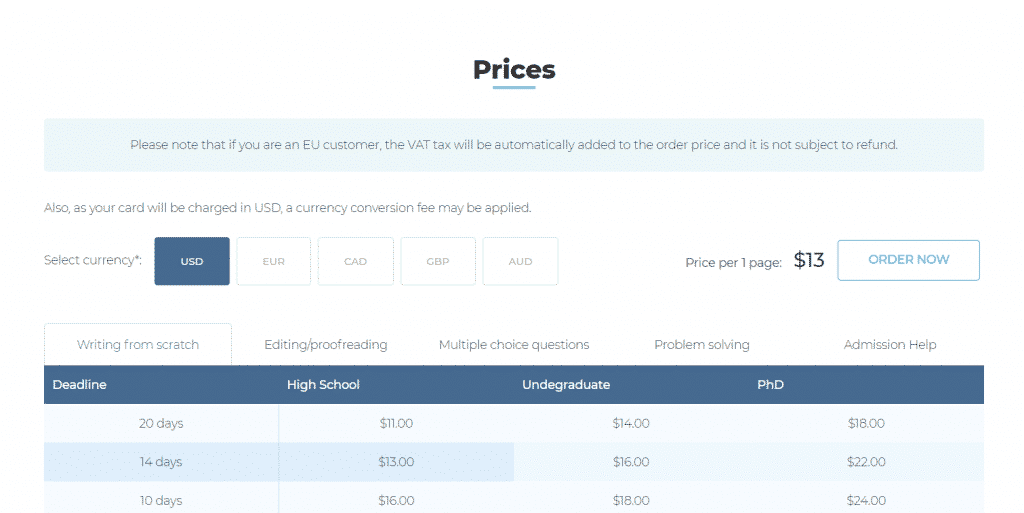Switch currency to EUR
This screenshot has height=513, width=1024.
tap(274, 261)
